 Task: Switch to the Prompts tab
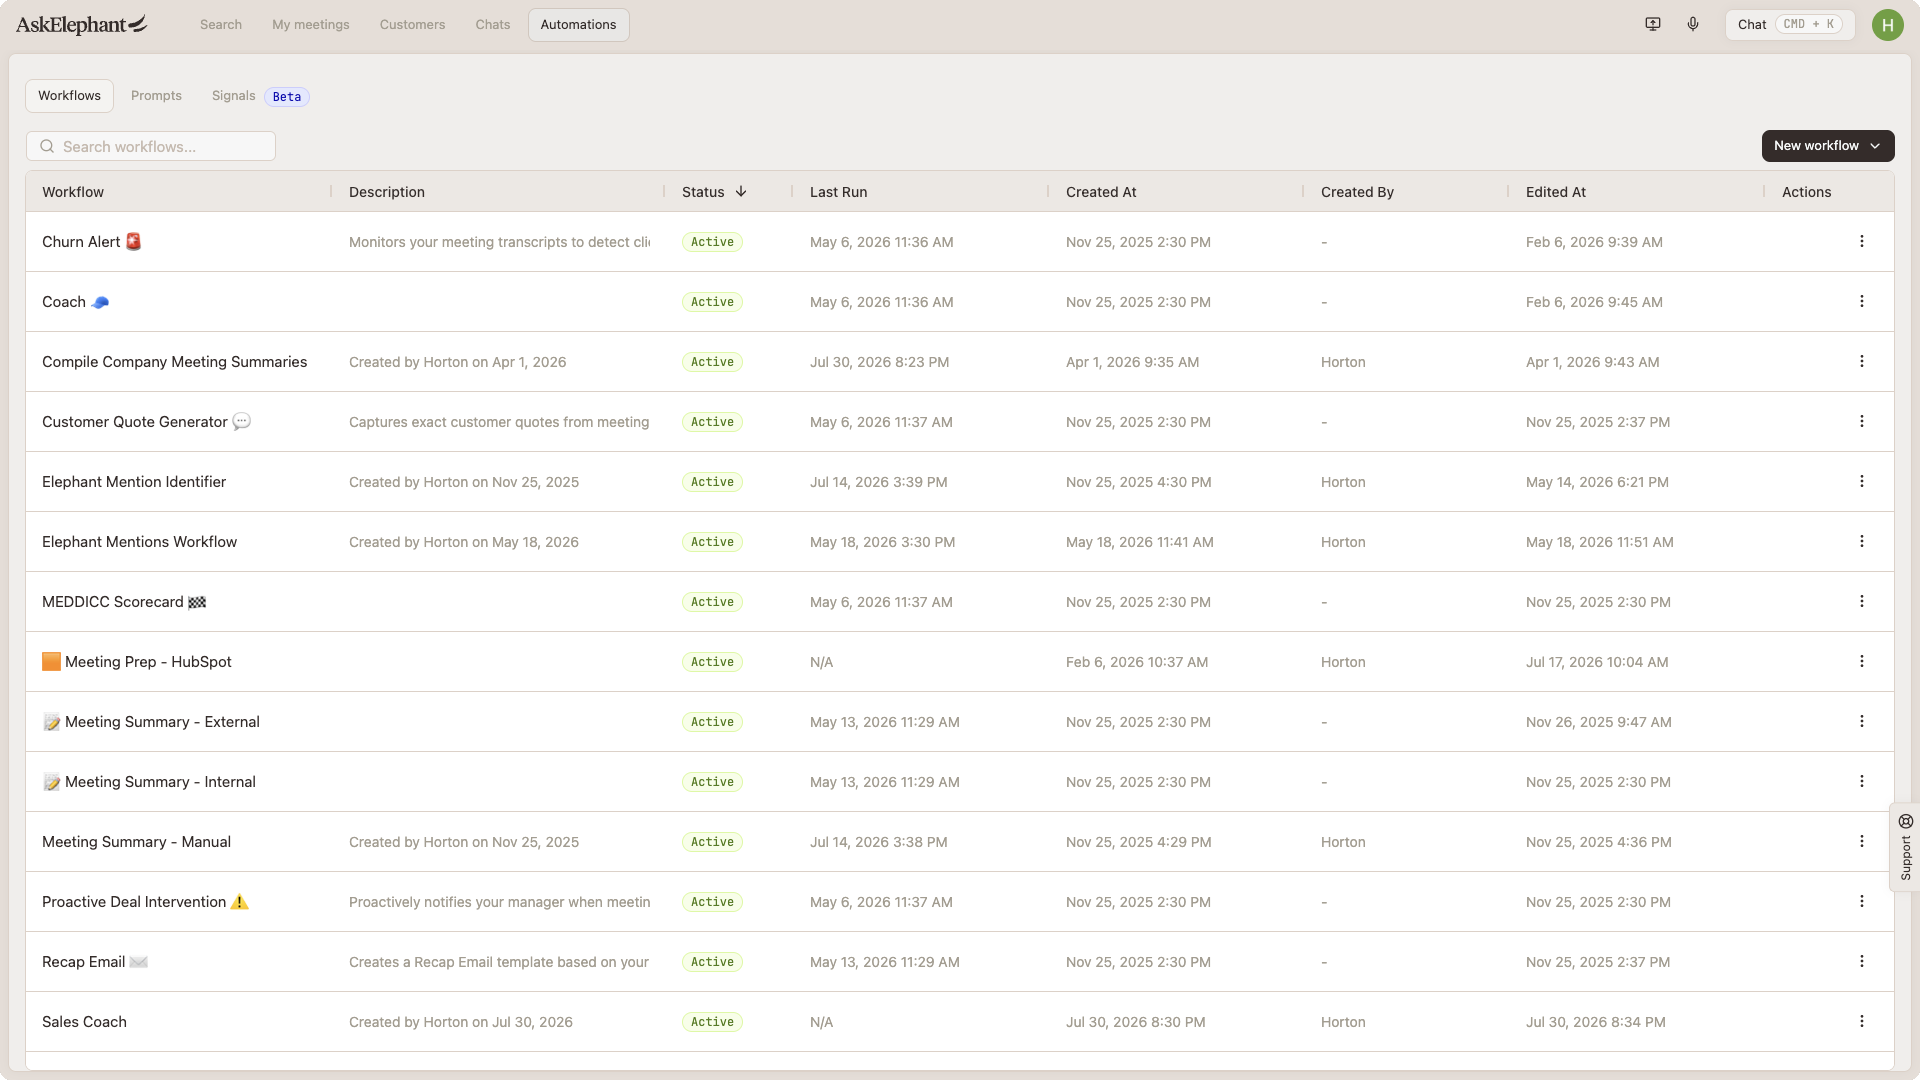(x=156, y=96)
